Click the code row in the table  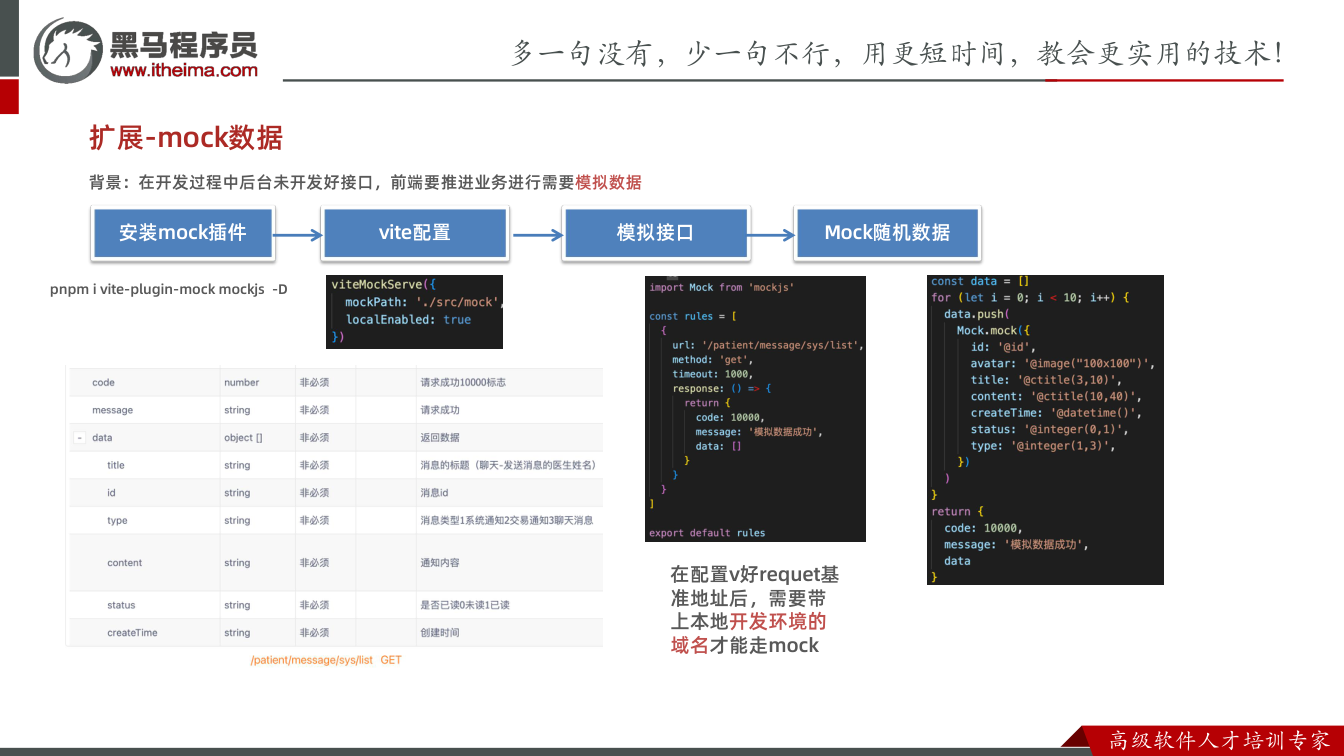(334, 382)
